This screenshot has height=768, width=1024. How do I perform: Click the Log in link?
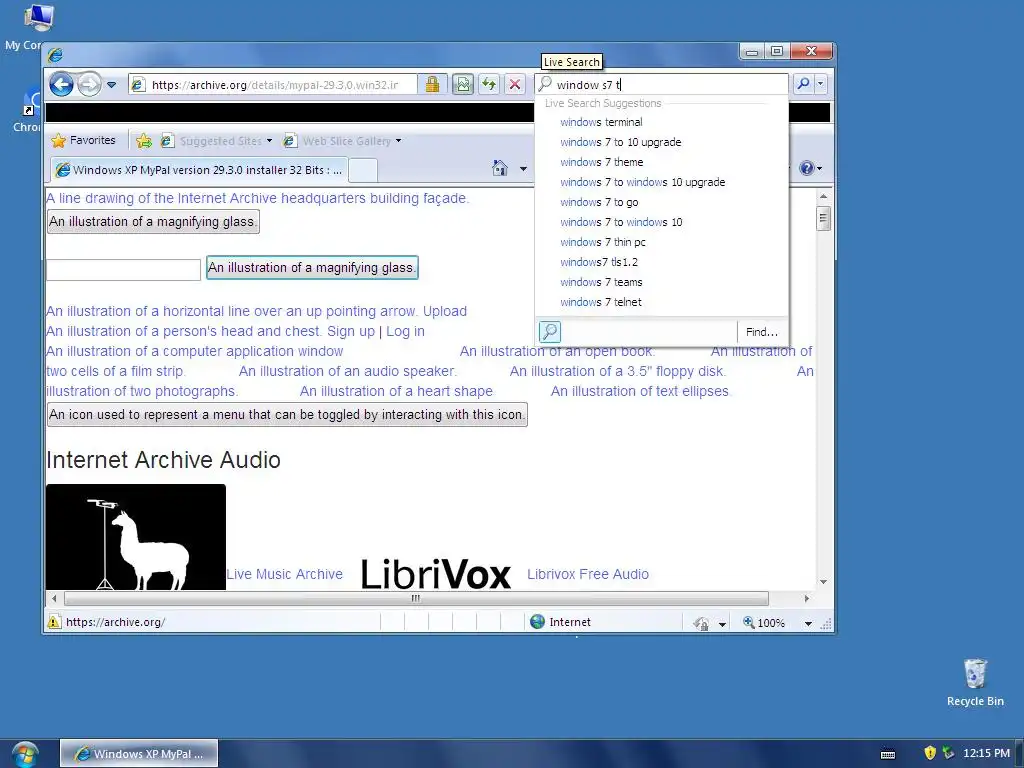(x=405, y=331)
